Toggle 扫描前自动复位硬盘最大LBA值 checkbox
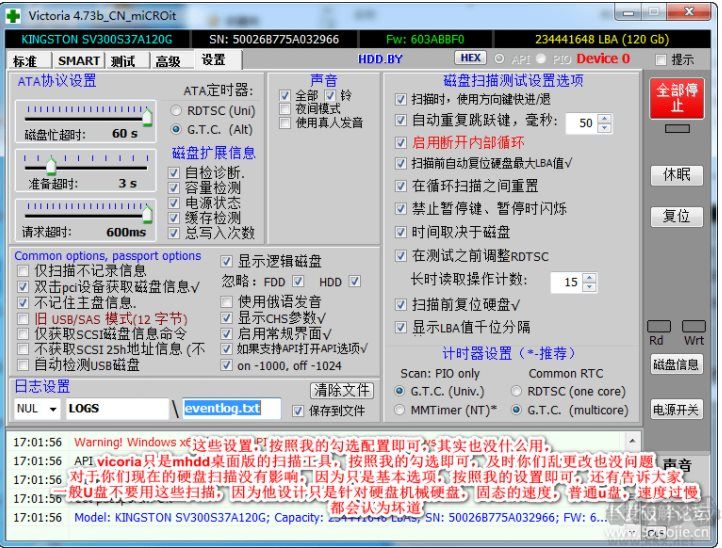The width and height of the screenshot is (722, 548). click(401, 163)
